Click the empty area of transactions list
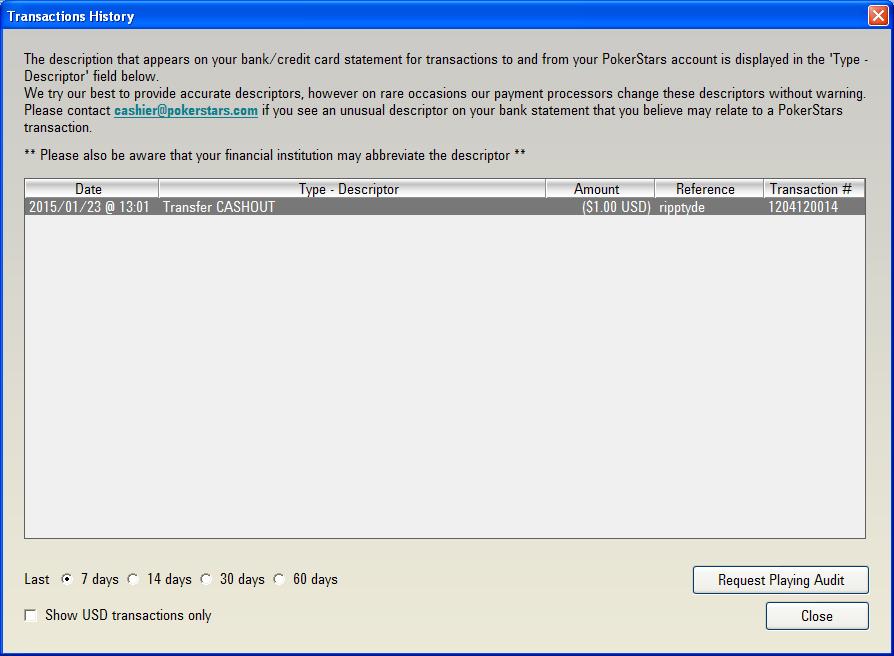Image resolution: width=894 pixels, height=656 pixels. pos(444,380)
